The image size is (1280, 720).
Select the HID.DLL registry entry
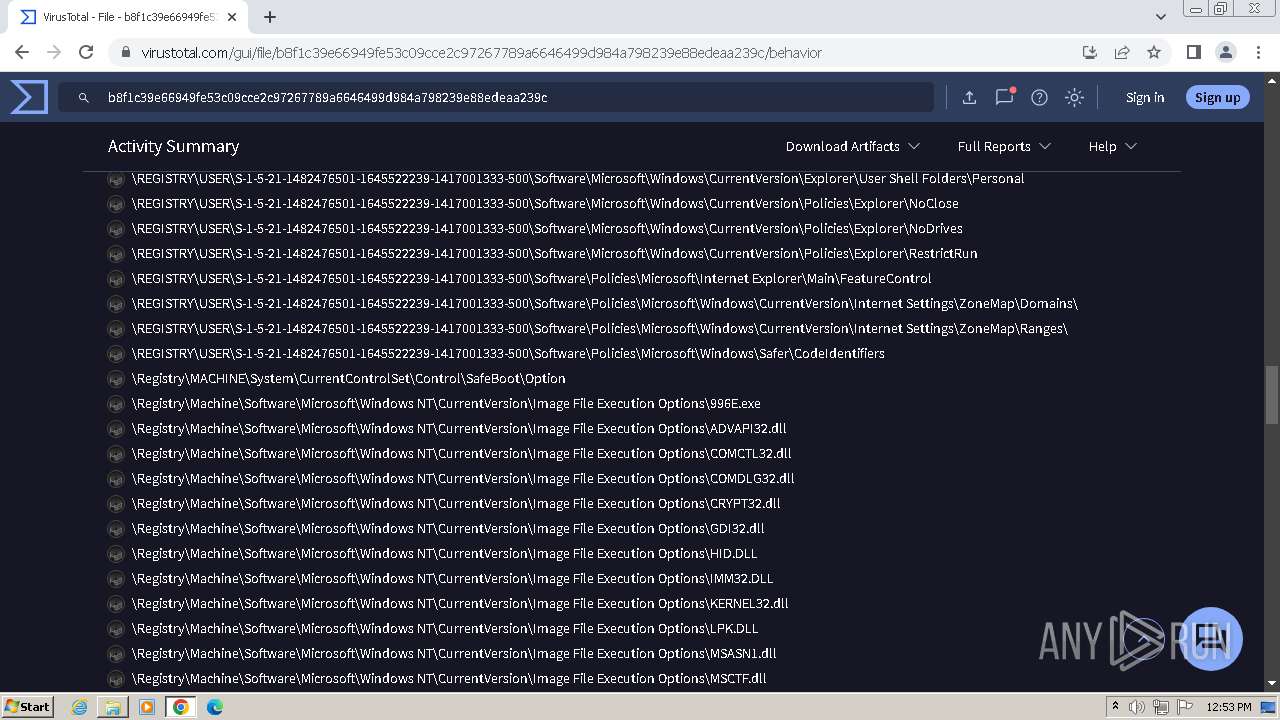click(x=444, y=554)
